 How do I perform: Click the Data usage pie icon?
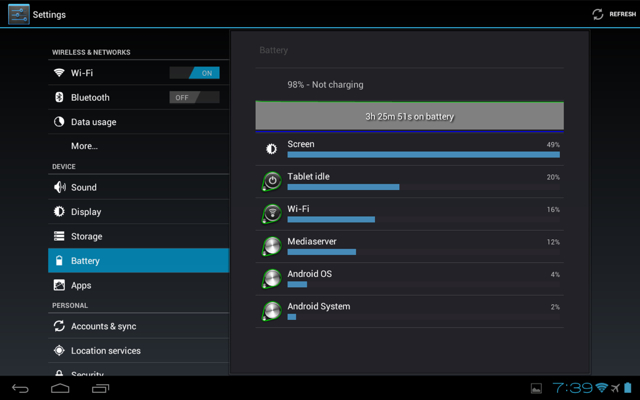click(59, 122)
